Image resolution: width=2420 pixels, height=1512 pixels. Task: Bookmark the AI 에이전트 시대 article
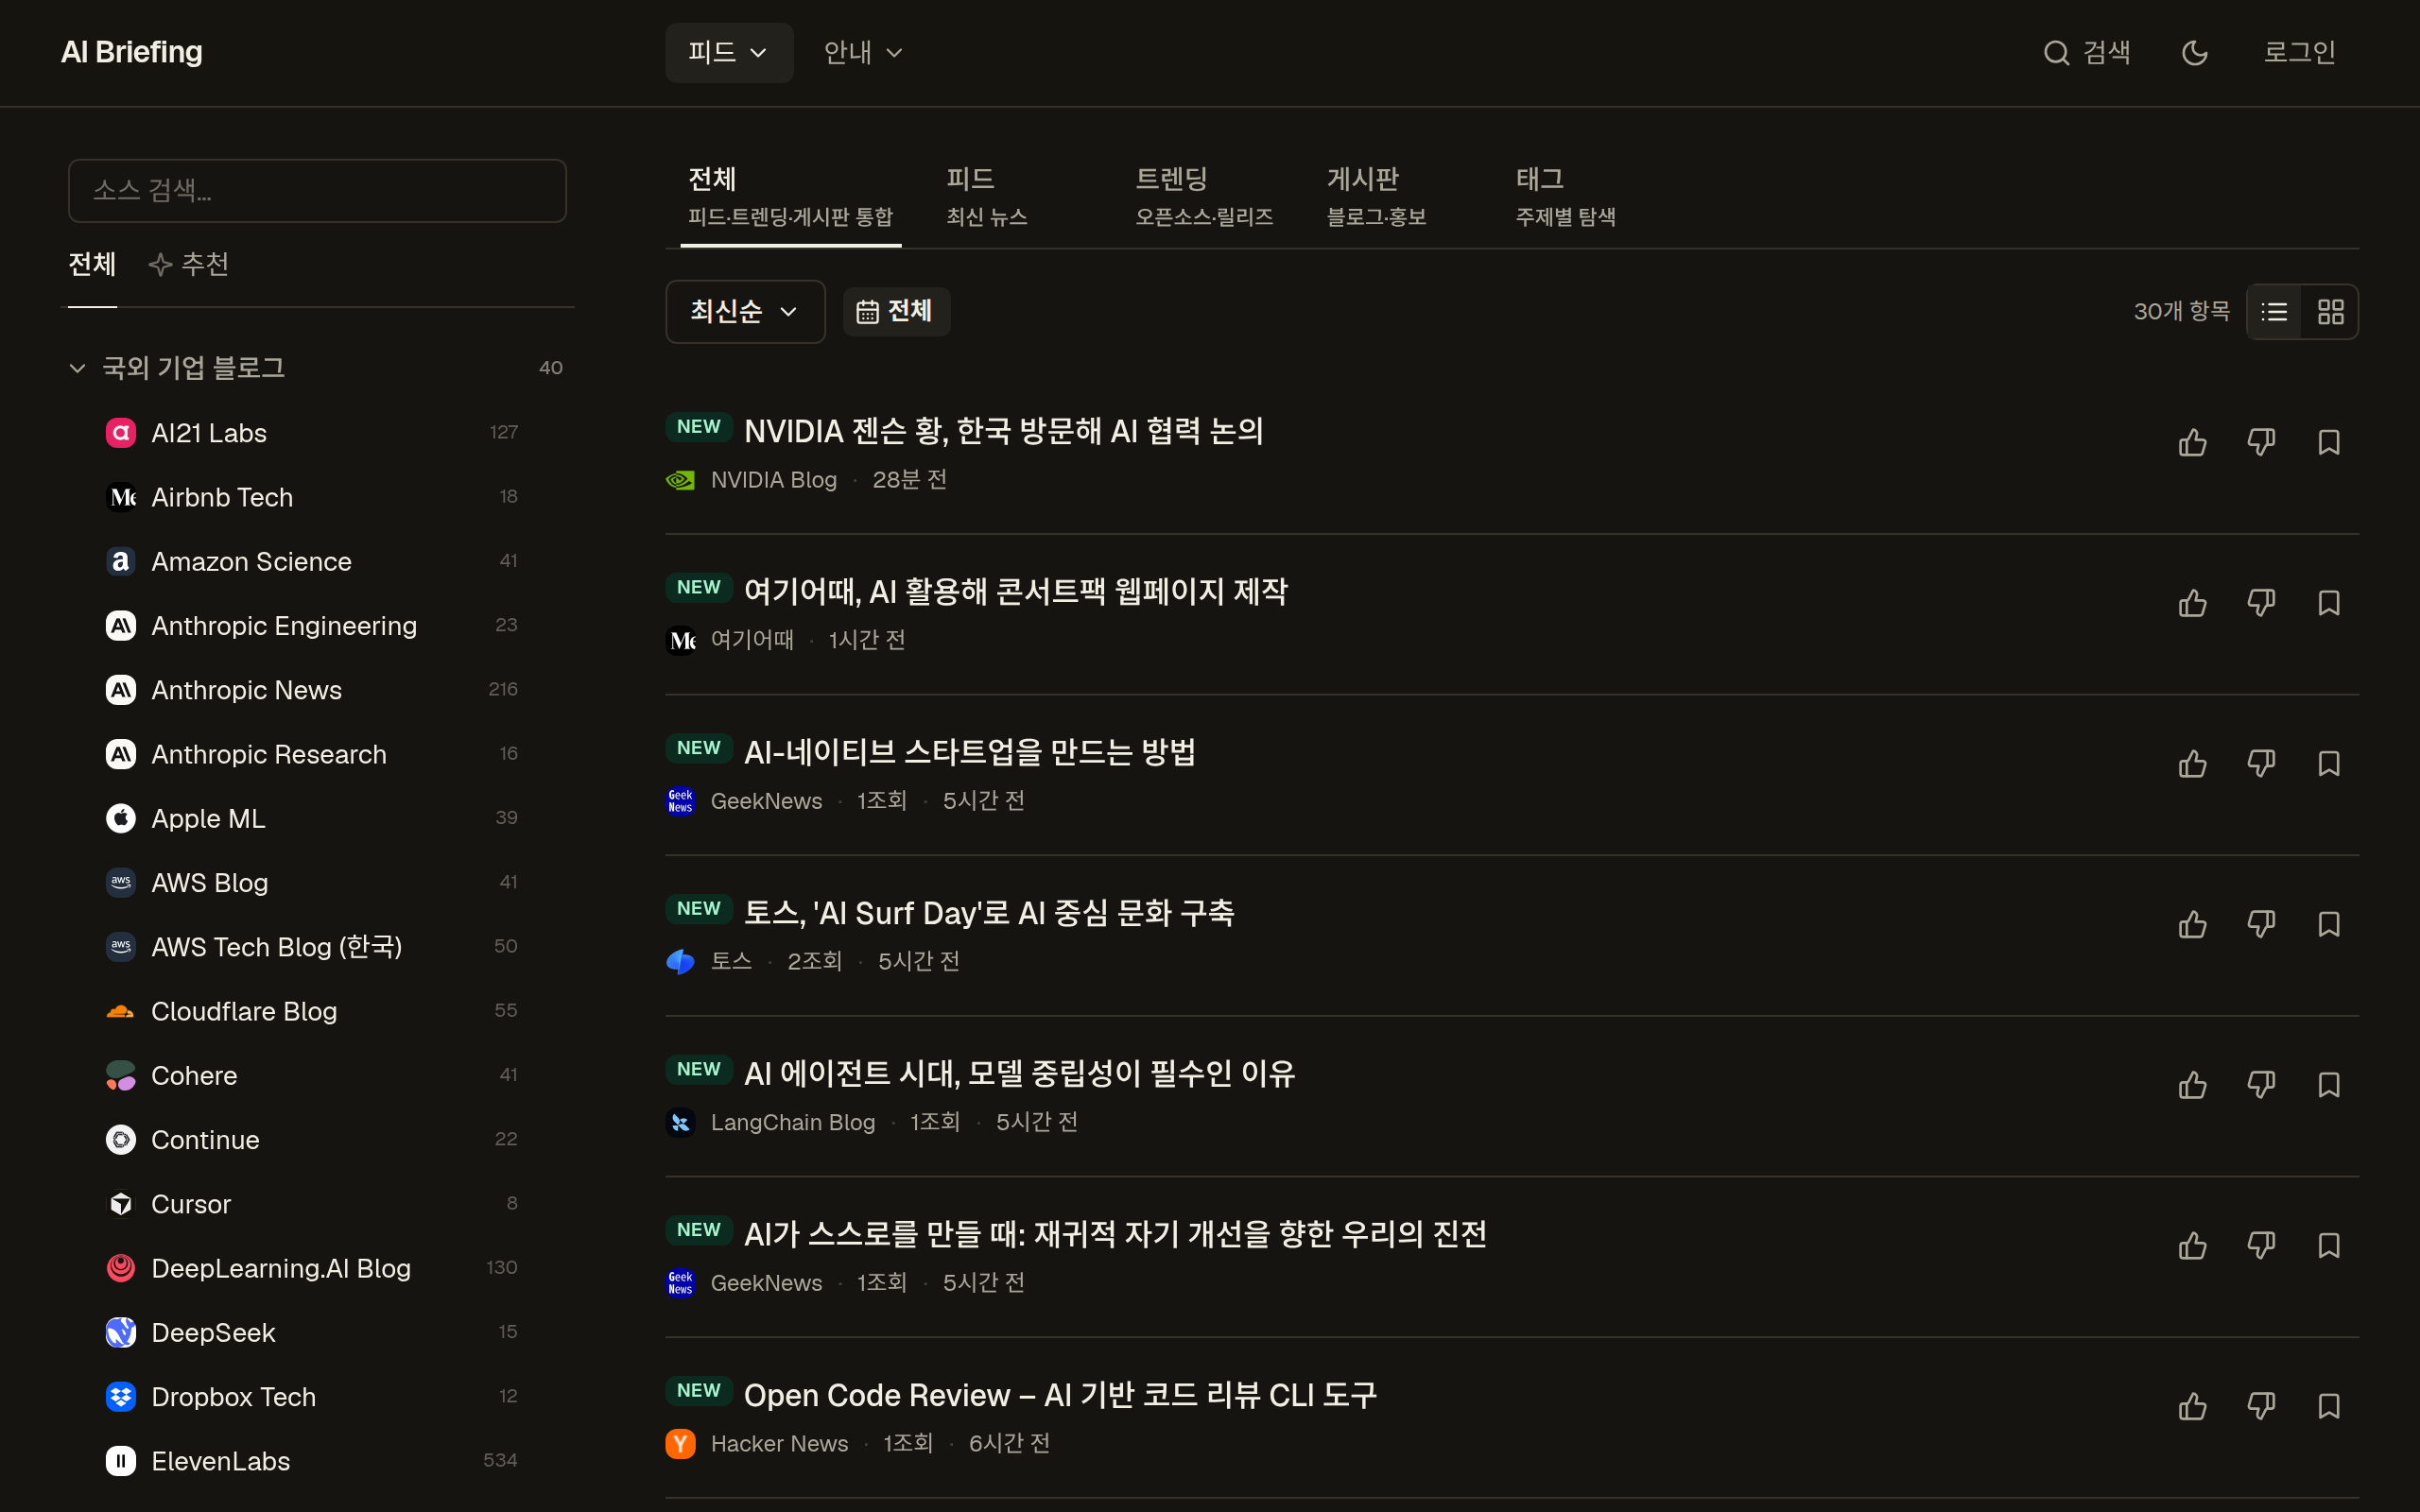tap(2329, 1085)
